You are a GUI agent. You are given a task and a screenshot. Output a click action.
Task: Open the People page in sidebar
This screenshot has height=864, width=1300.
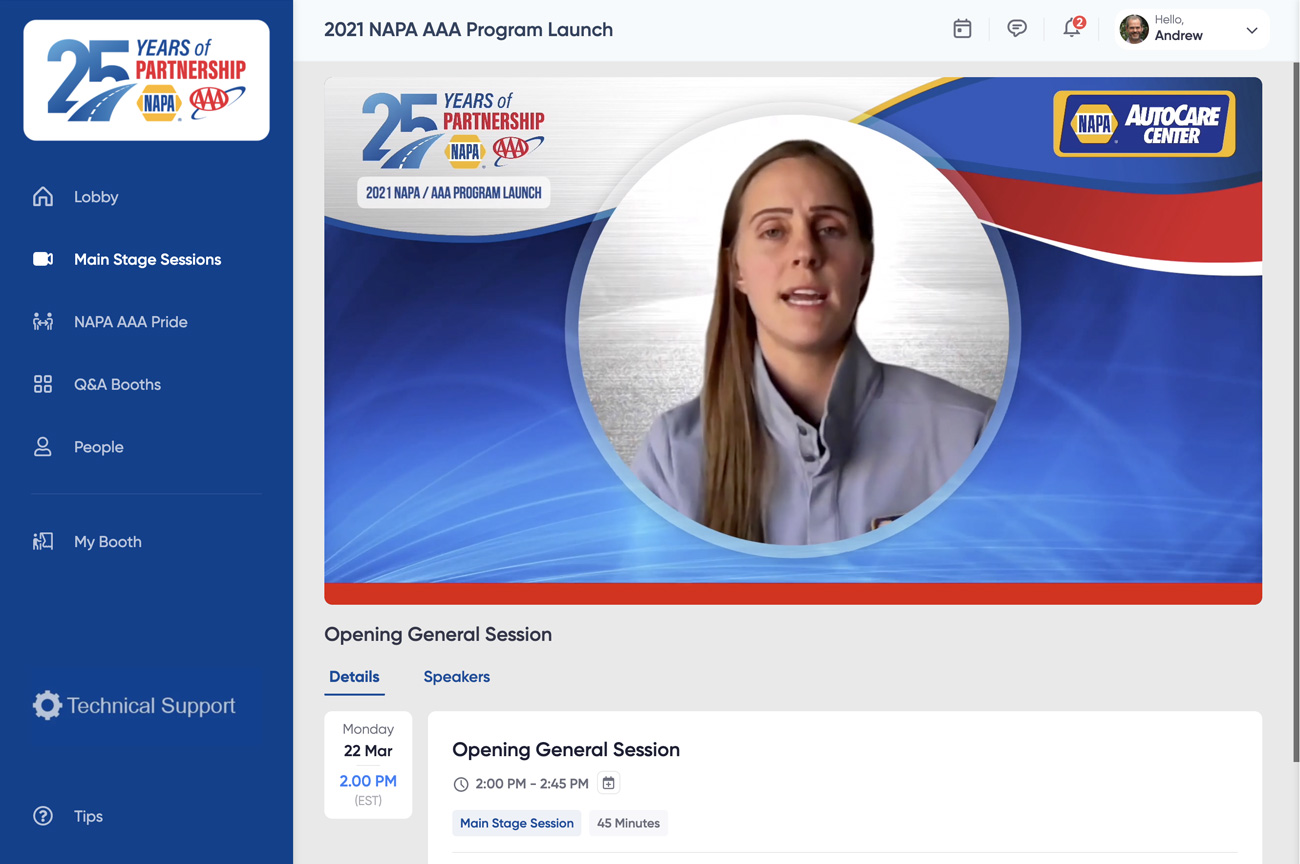[x=98, y=447]
